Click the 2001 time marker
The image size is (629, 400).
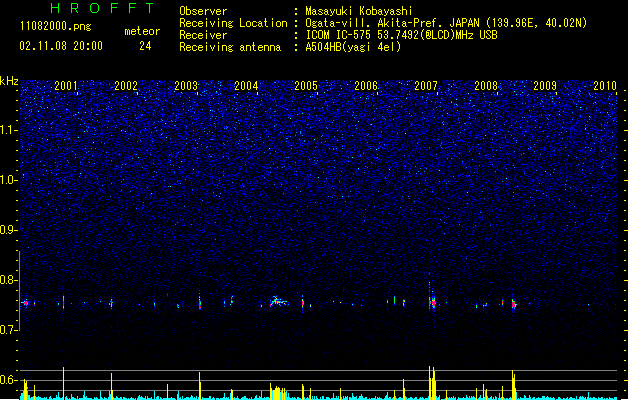[66, 86]
